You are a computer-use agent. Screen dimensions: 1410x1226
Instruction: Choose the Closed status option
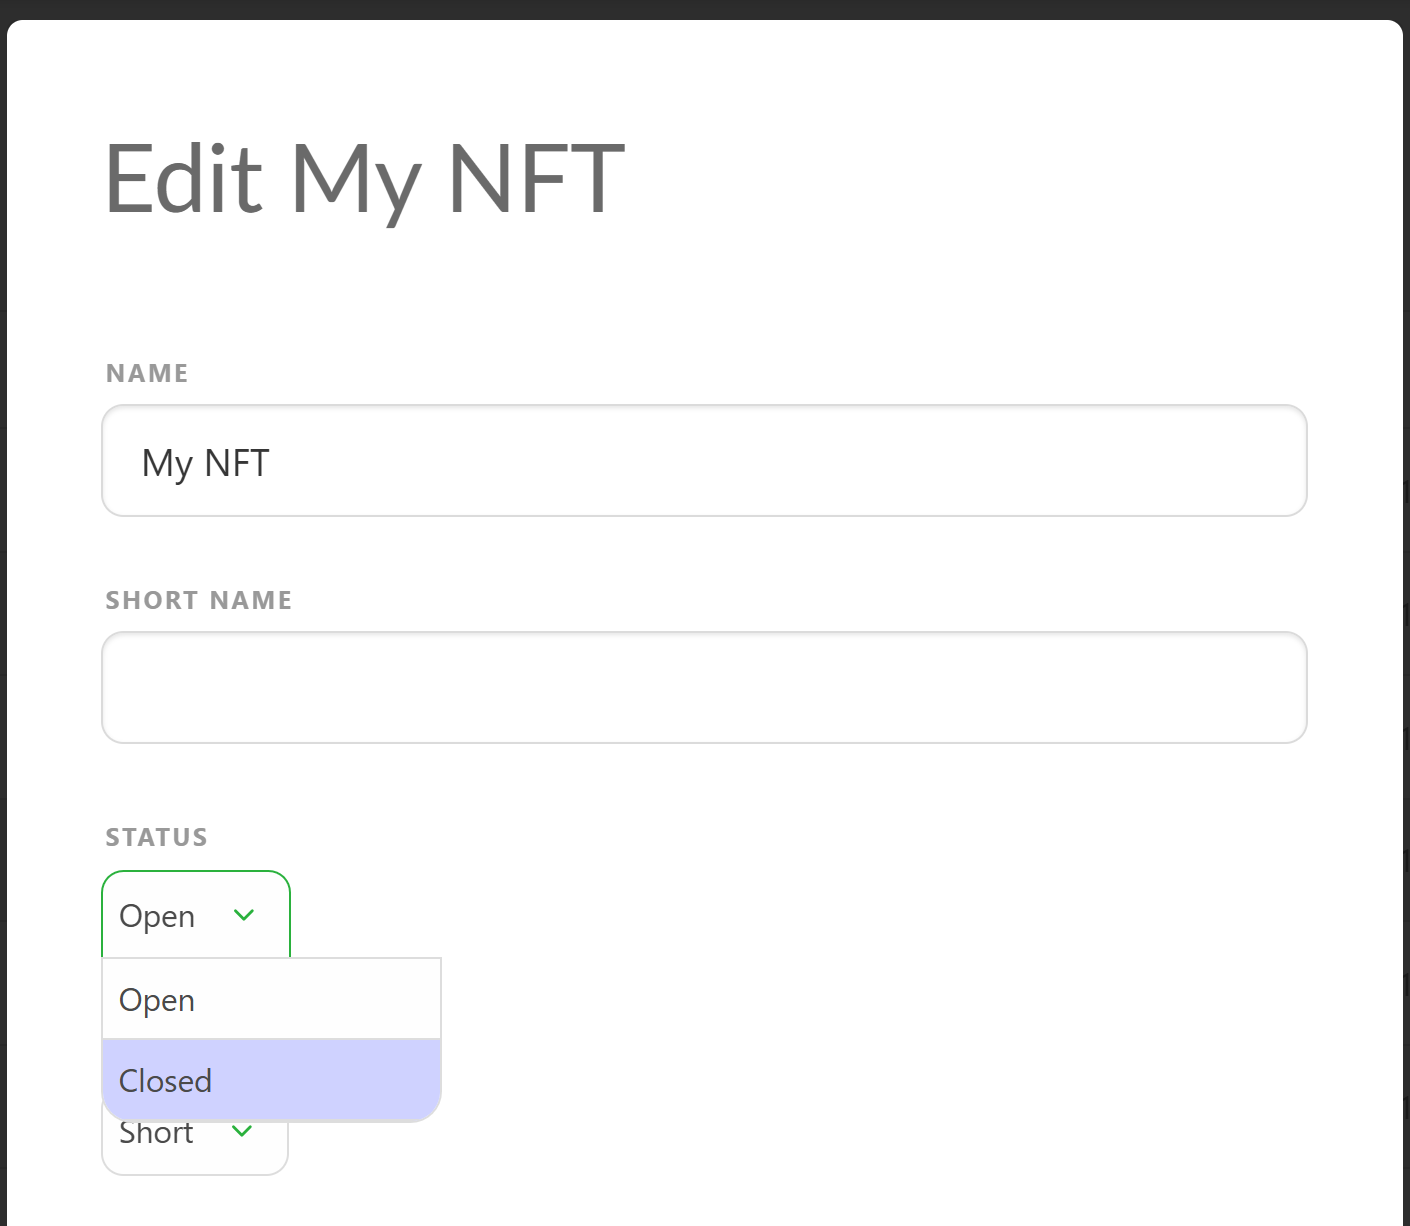(271, 1080)
